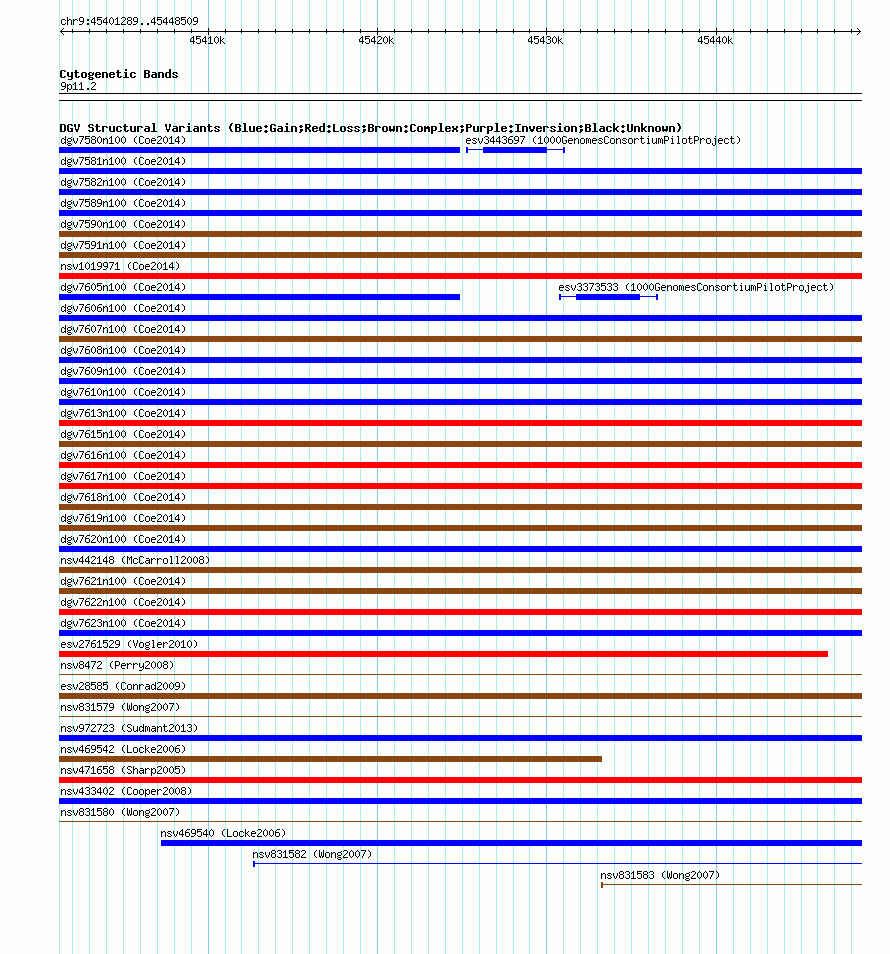
Task: Open nsv442148 (McCarroll2008) label
Action: click(135, 560)
